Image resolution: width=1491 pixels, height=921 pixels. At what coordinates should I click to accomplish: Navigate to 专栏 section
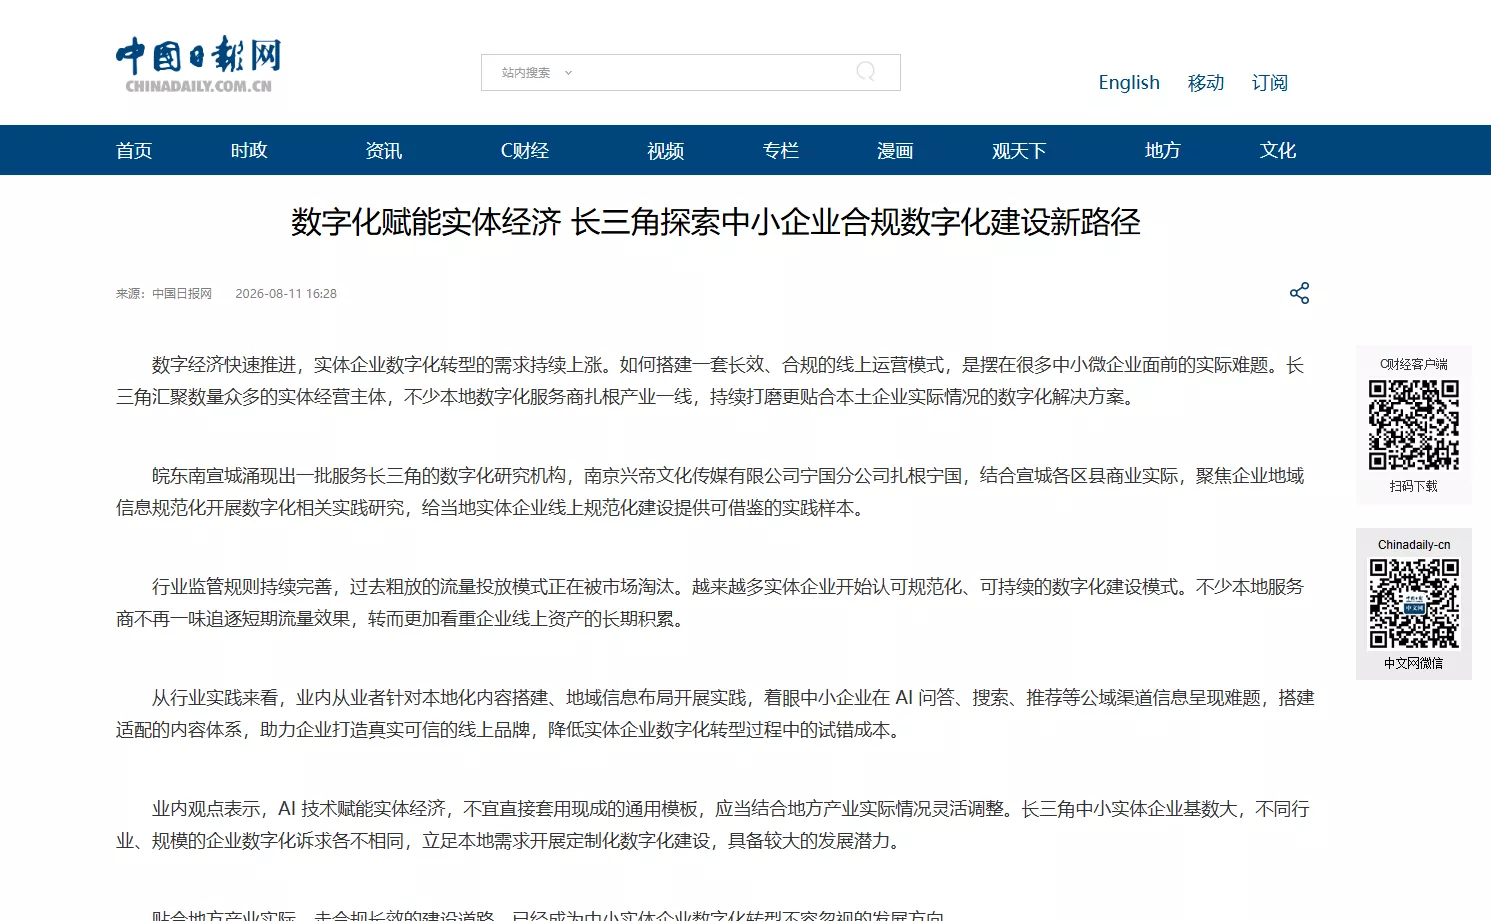pyautogui.click(x=781, y=150)
